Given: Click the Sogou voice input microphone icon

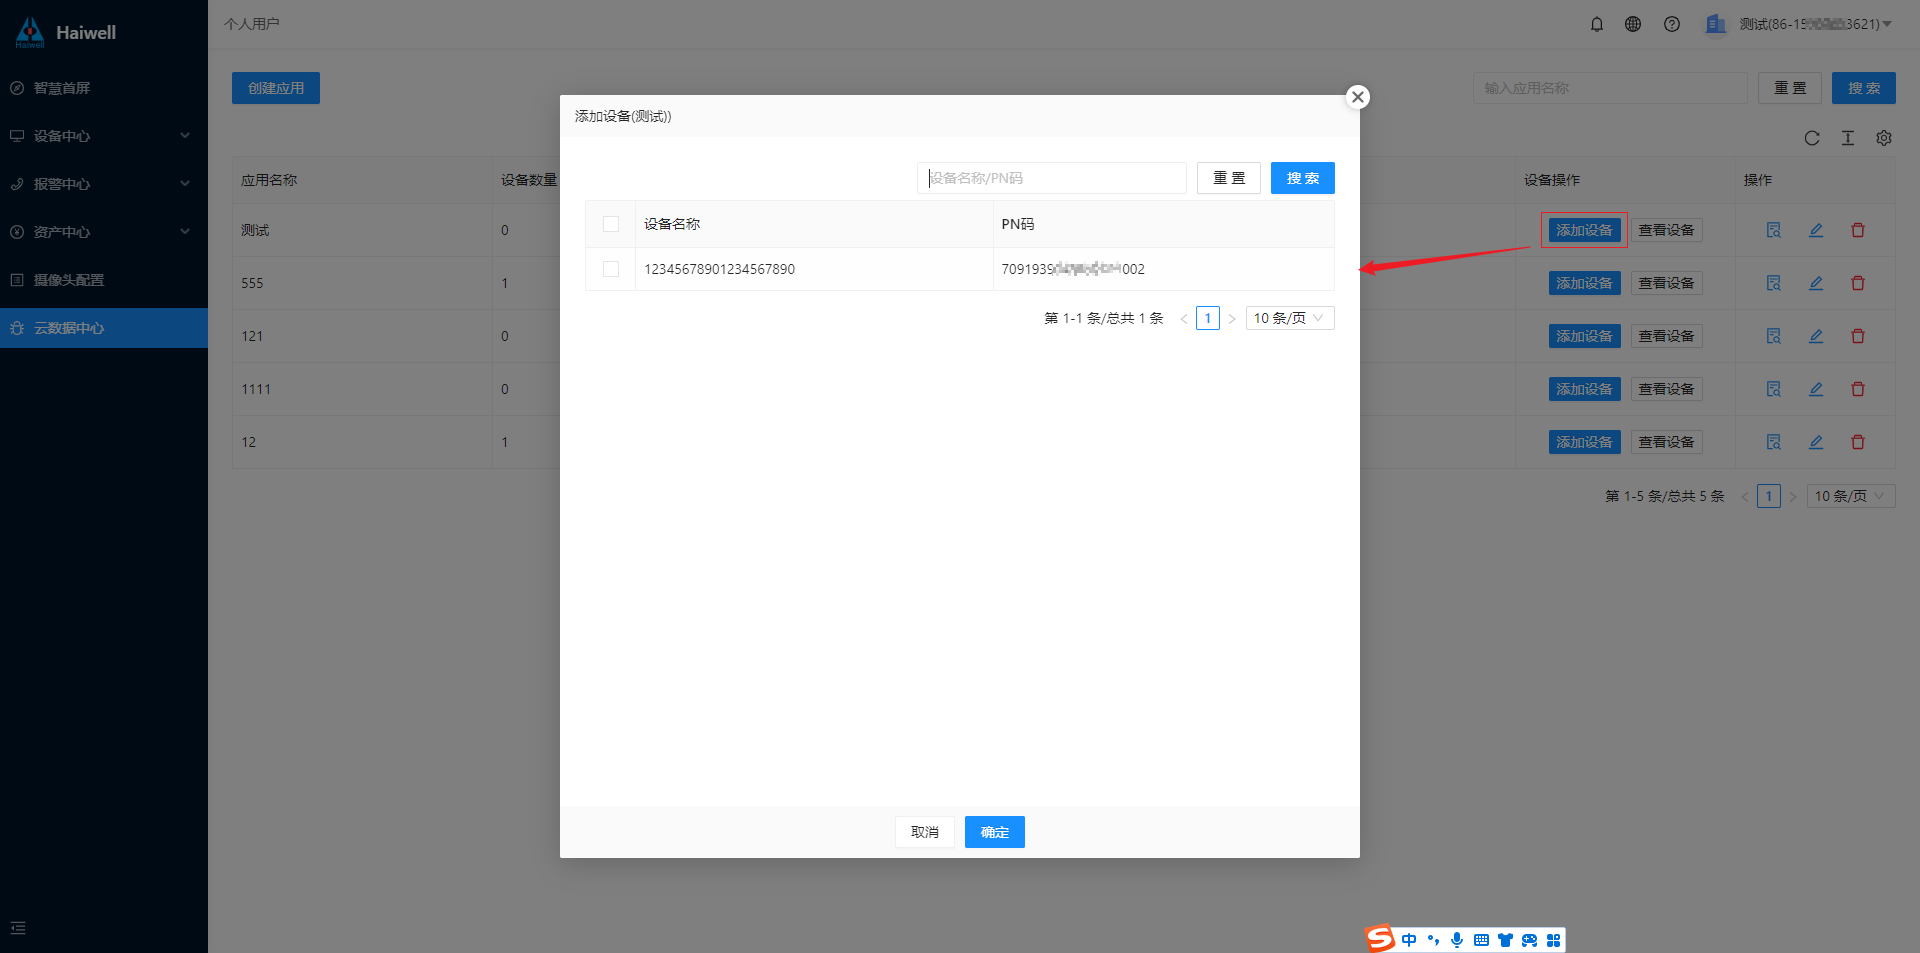Looking at the screenshot, I should click(1457, 940).
